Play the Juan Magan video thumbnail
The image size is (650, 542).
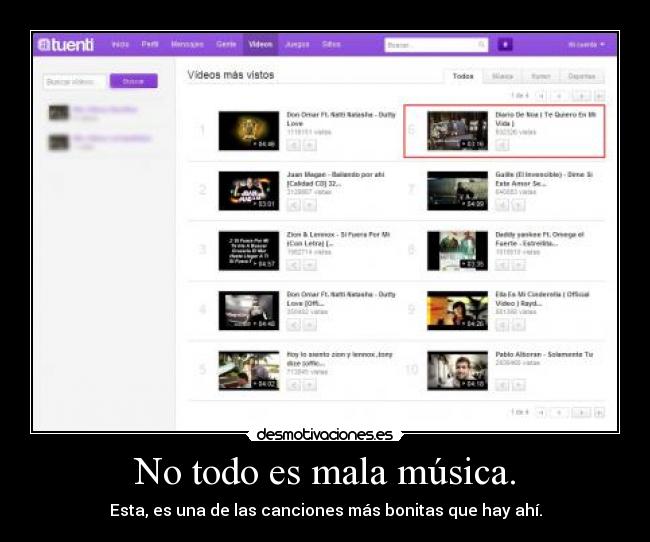click(249, 191)
